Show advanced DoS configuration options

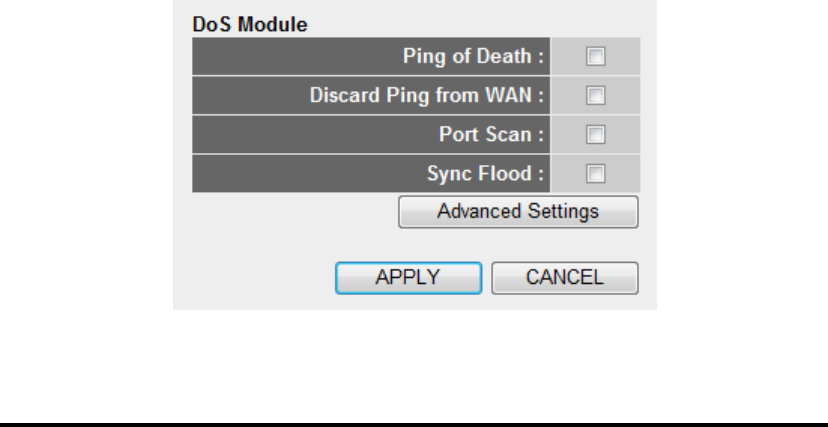[x=518, y=211]
